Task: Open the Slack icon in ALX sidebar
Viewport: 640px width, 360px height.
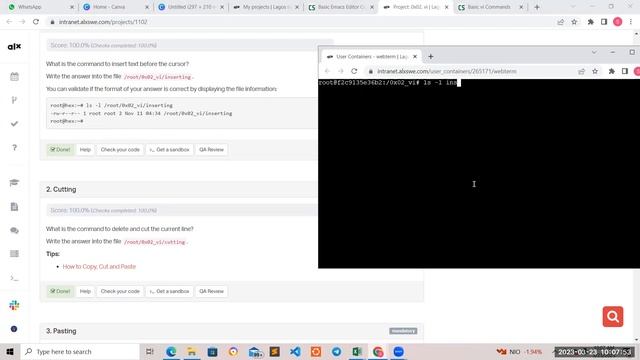Action: [14, 305]
